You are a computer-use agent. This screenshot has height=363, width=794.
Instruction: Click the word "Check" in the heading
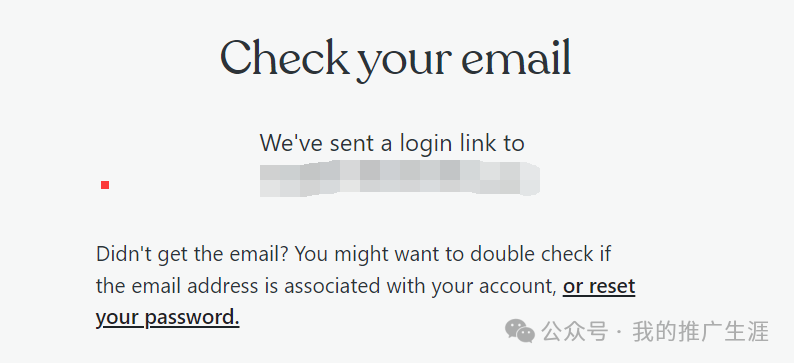(284, 57)
